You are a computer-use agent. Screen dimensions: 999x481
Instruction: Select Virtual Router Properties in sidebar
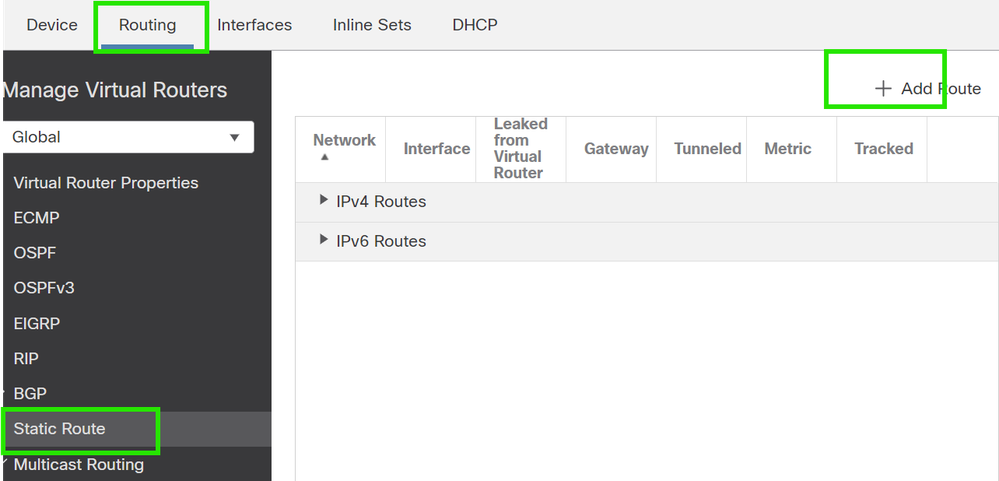click(x=106, y=183)
